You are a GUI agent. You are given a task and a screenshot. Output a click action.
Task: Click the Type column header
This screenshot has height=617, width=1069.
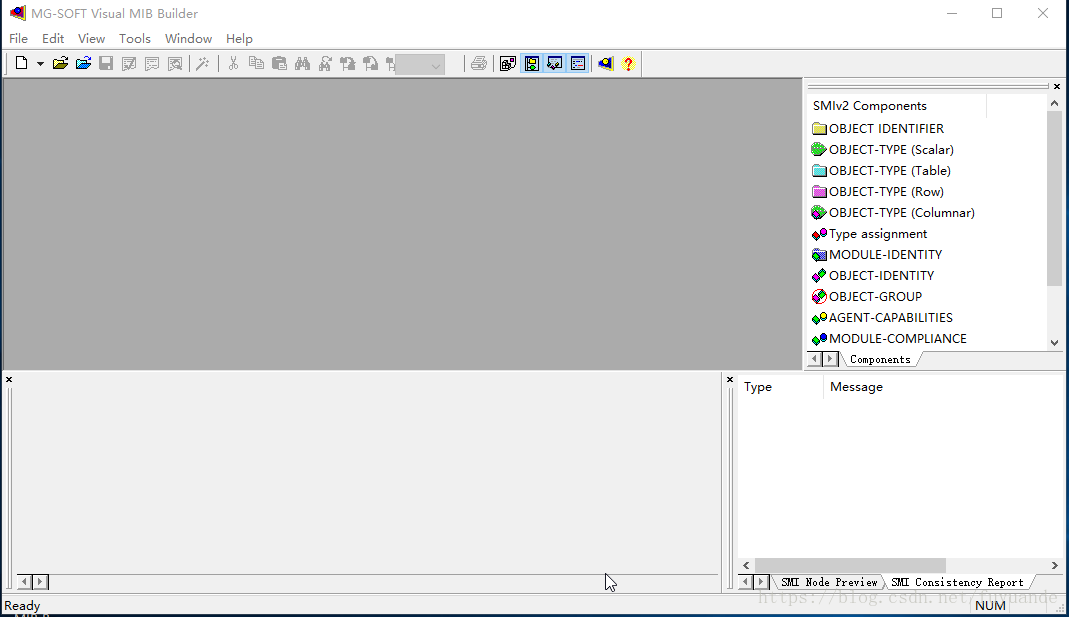tap(781, 387)
